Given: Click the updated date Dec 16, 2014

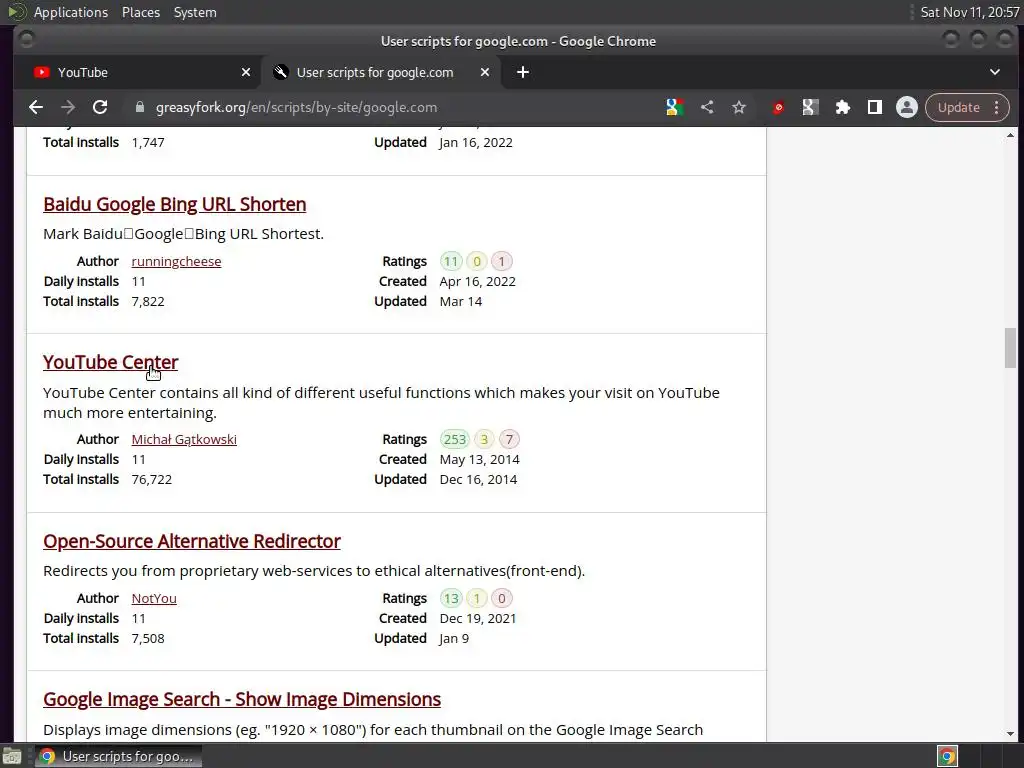Looking at the screenshot, I should coord(478,479).
